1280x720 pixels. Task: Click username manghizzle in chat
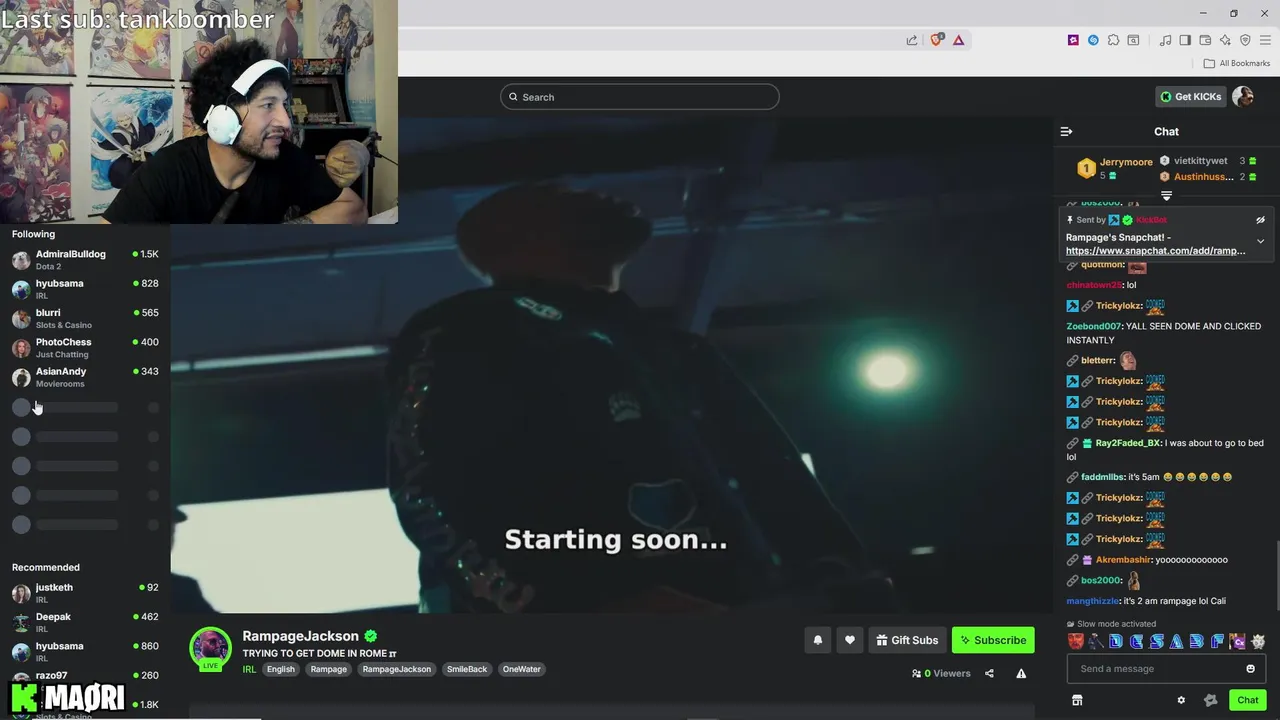point(1093,601)
